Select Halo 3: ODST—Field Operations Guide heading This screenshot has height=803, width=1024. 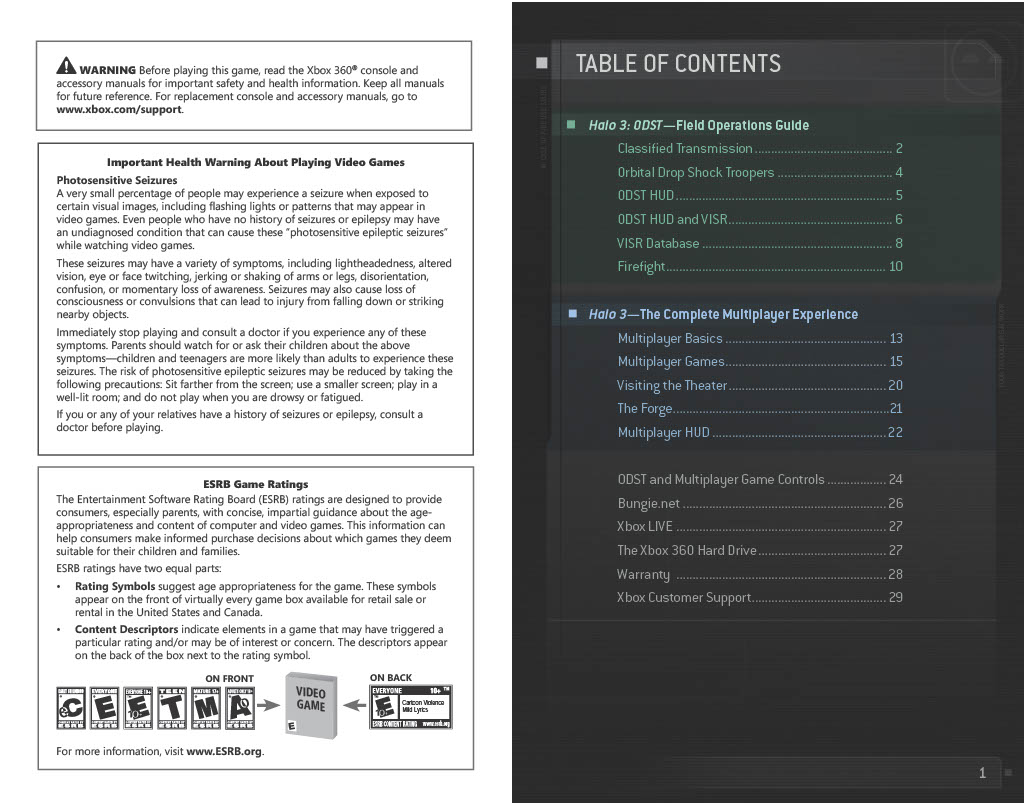click(x=699, y=125)
